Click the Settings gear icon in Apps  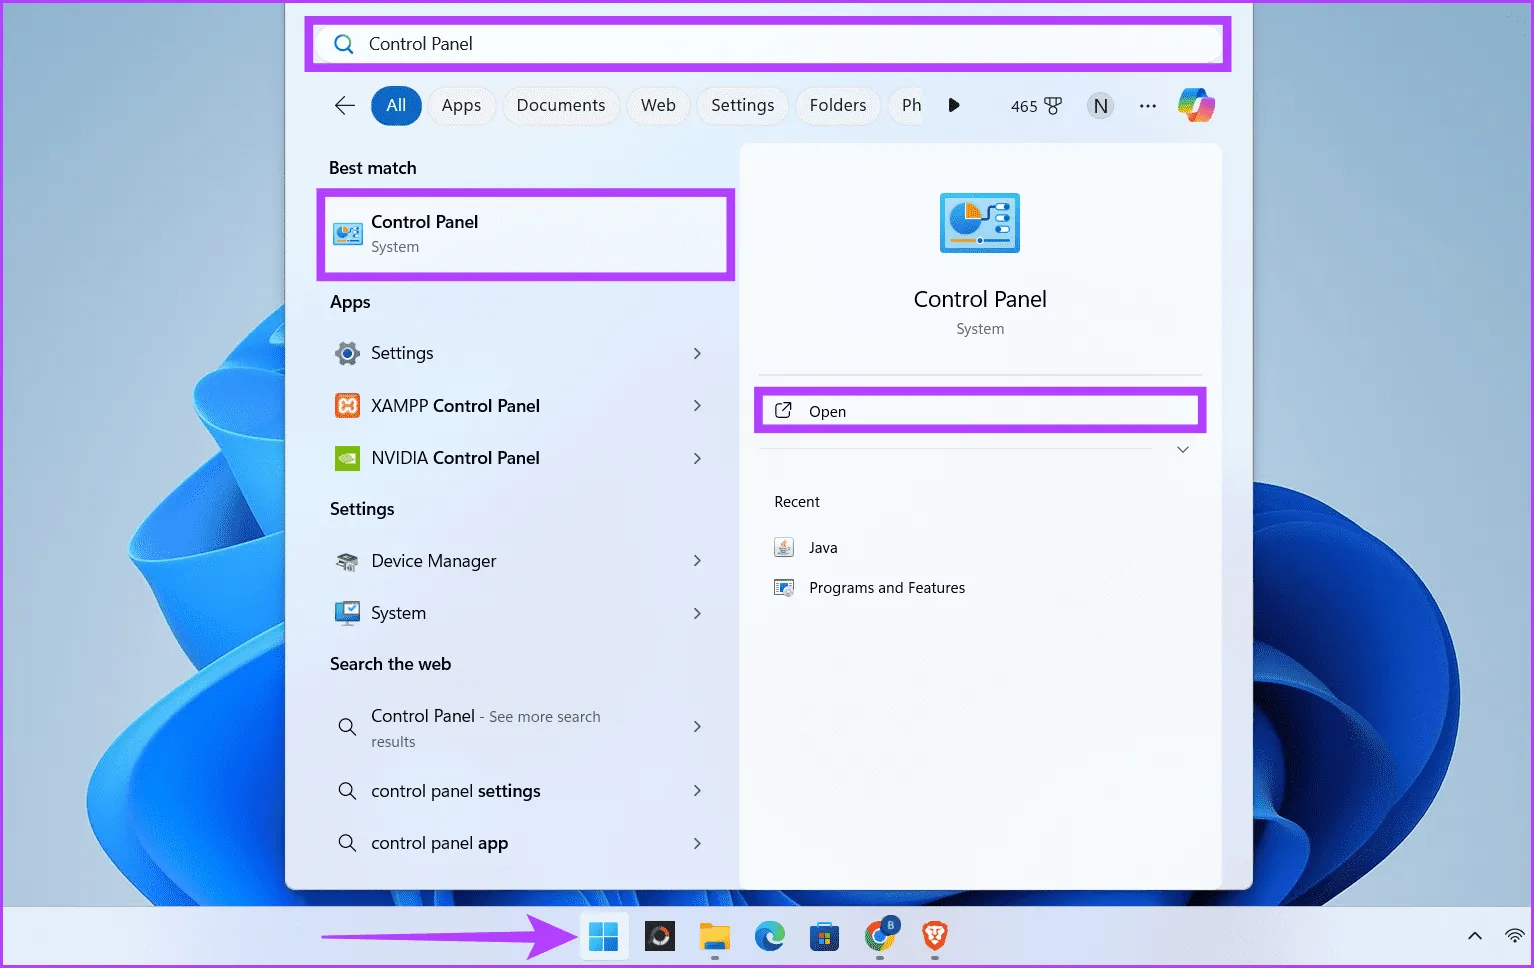(347, 353)
